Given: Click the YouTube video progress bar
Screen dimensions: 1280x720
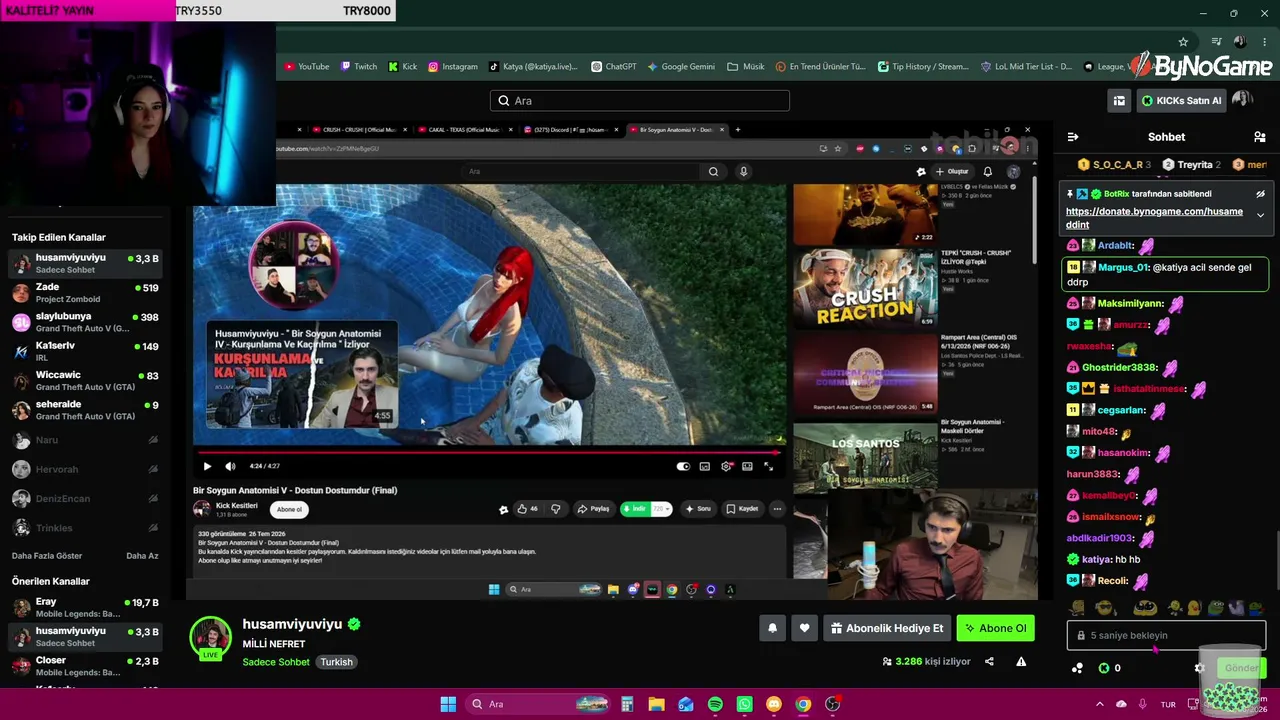Looking at the screenshot, I should [x=488, y=452].
